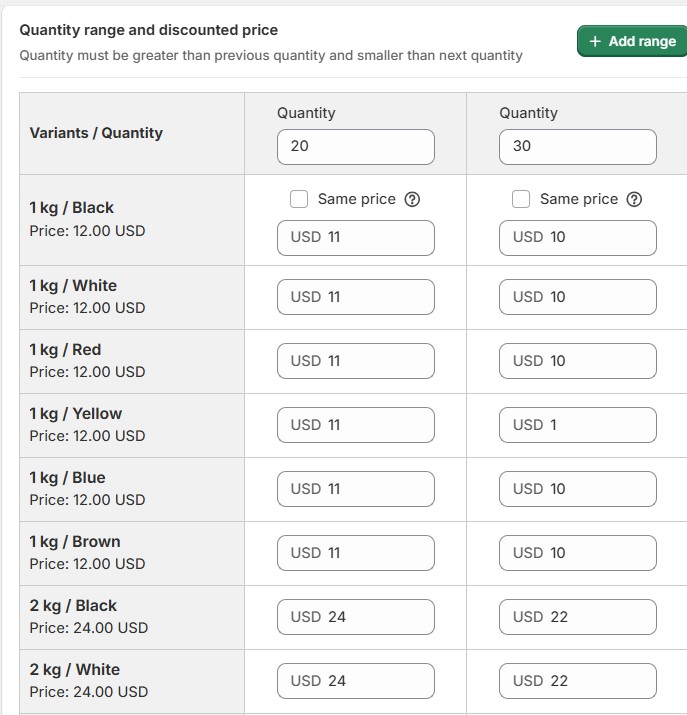Click 1 kg / Brown USD 10 field
Screen dimensions: 687x715
click(577, 553)
